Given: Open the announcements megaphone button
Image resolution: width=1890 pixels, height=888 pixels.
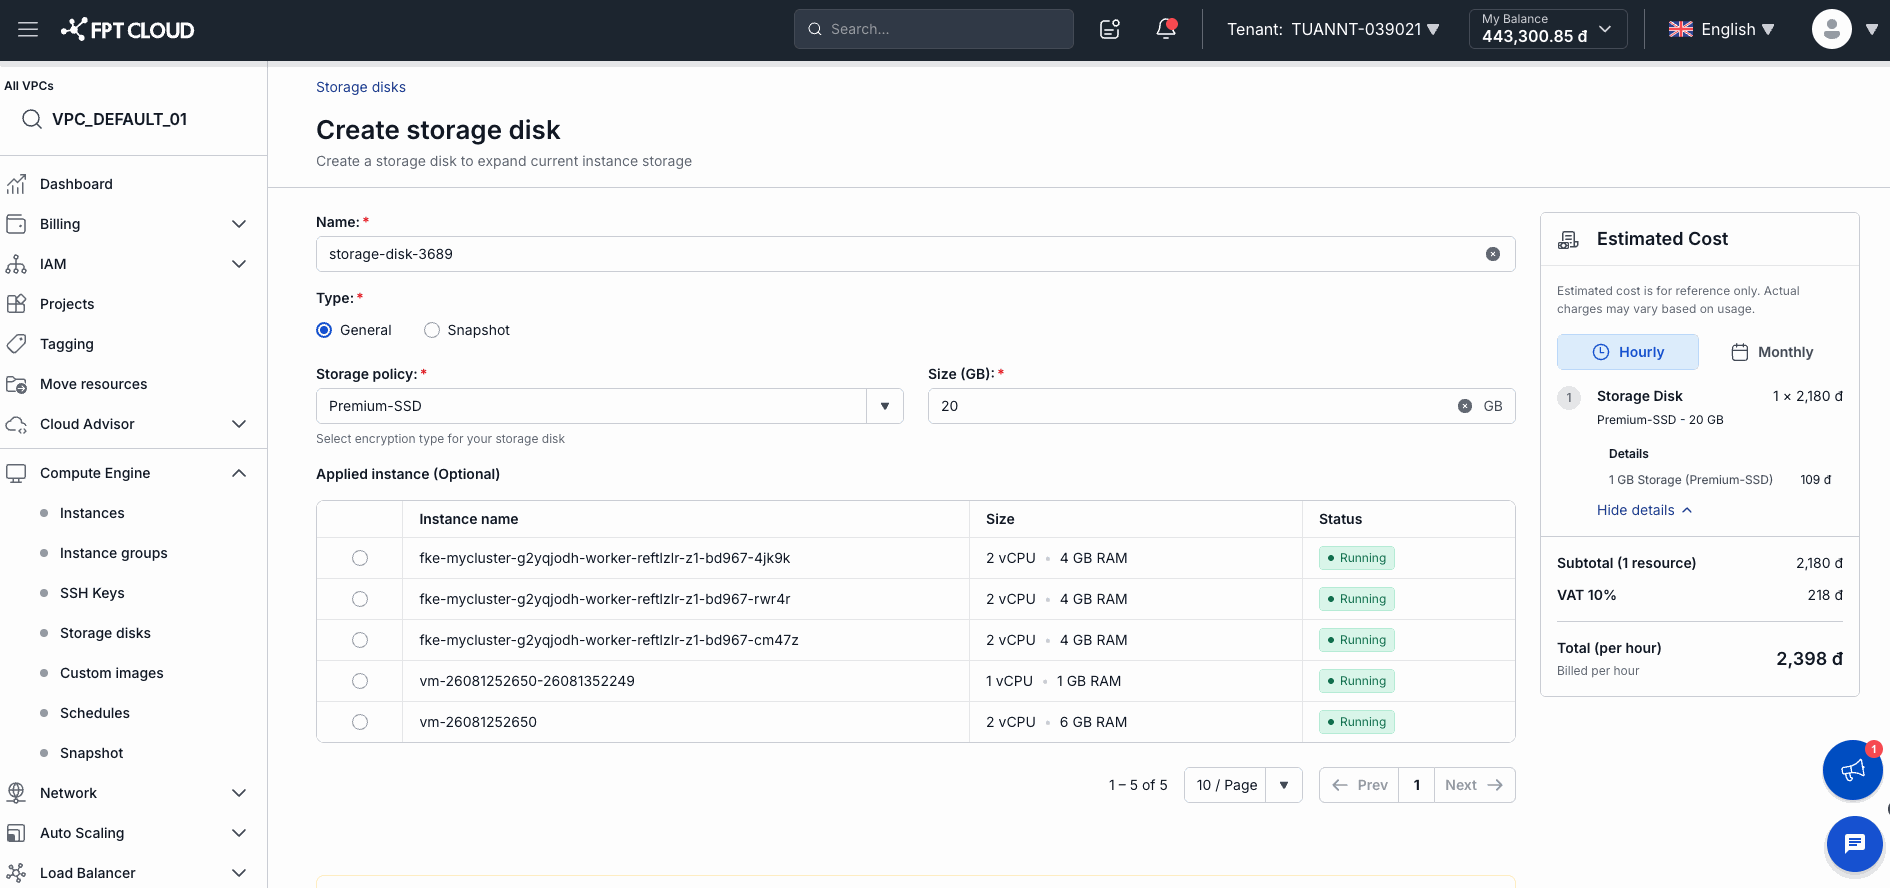Looking at the screenshot, I should click(1853, 770).
